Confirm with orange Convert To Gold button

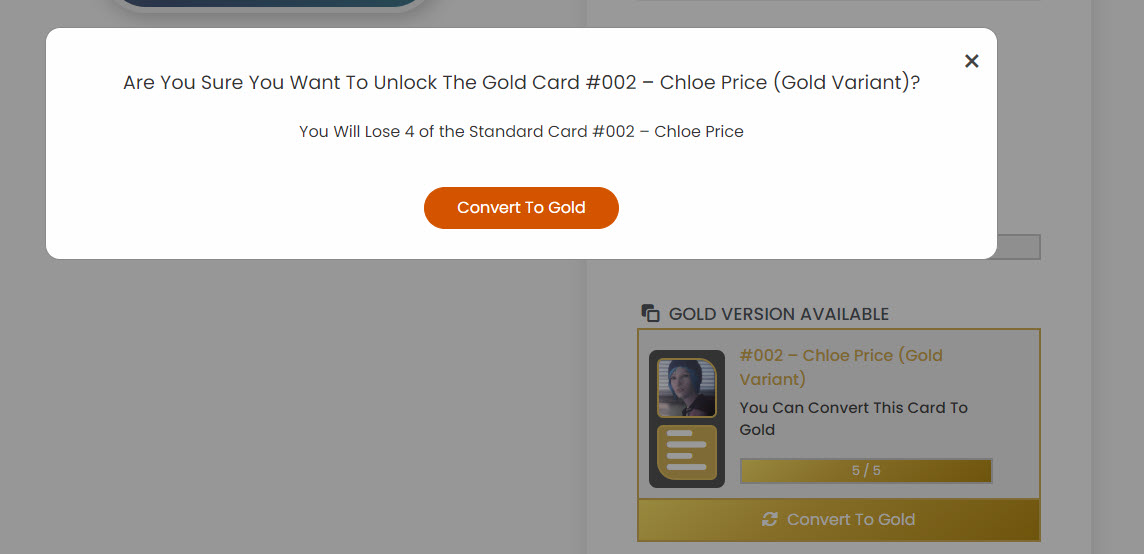pyautogui.click(x=521, y=208)
